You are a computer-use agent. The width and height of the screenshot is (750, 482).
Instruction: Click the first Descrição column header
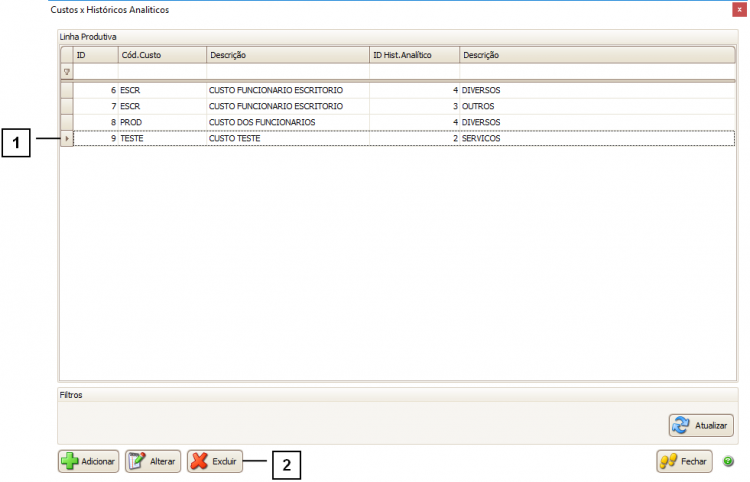coord(287,54)
